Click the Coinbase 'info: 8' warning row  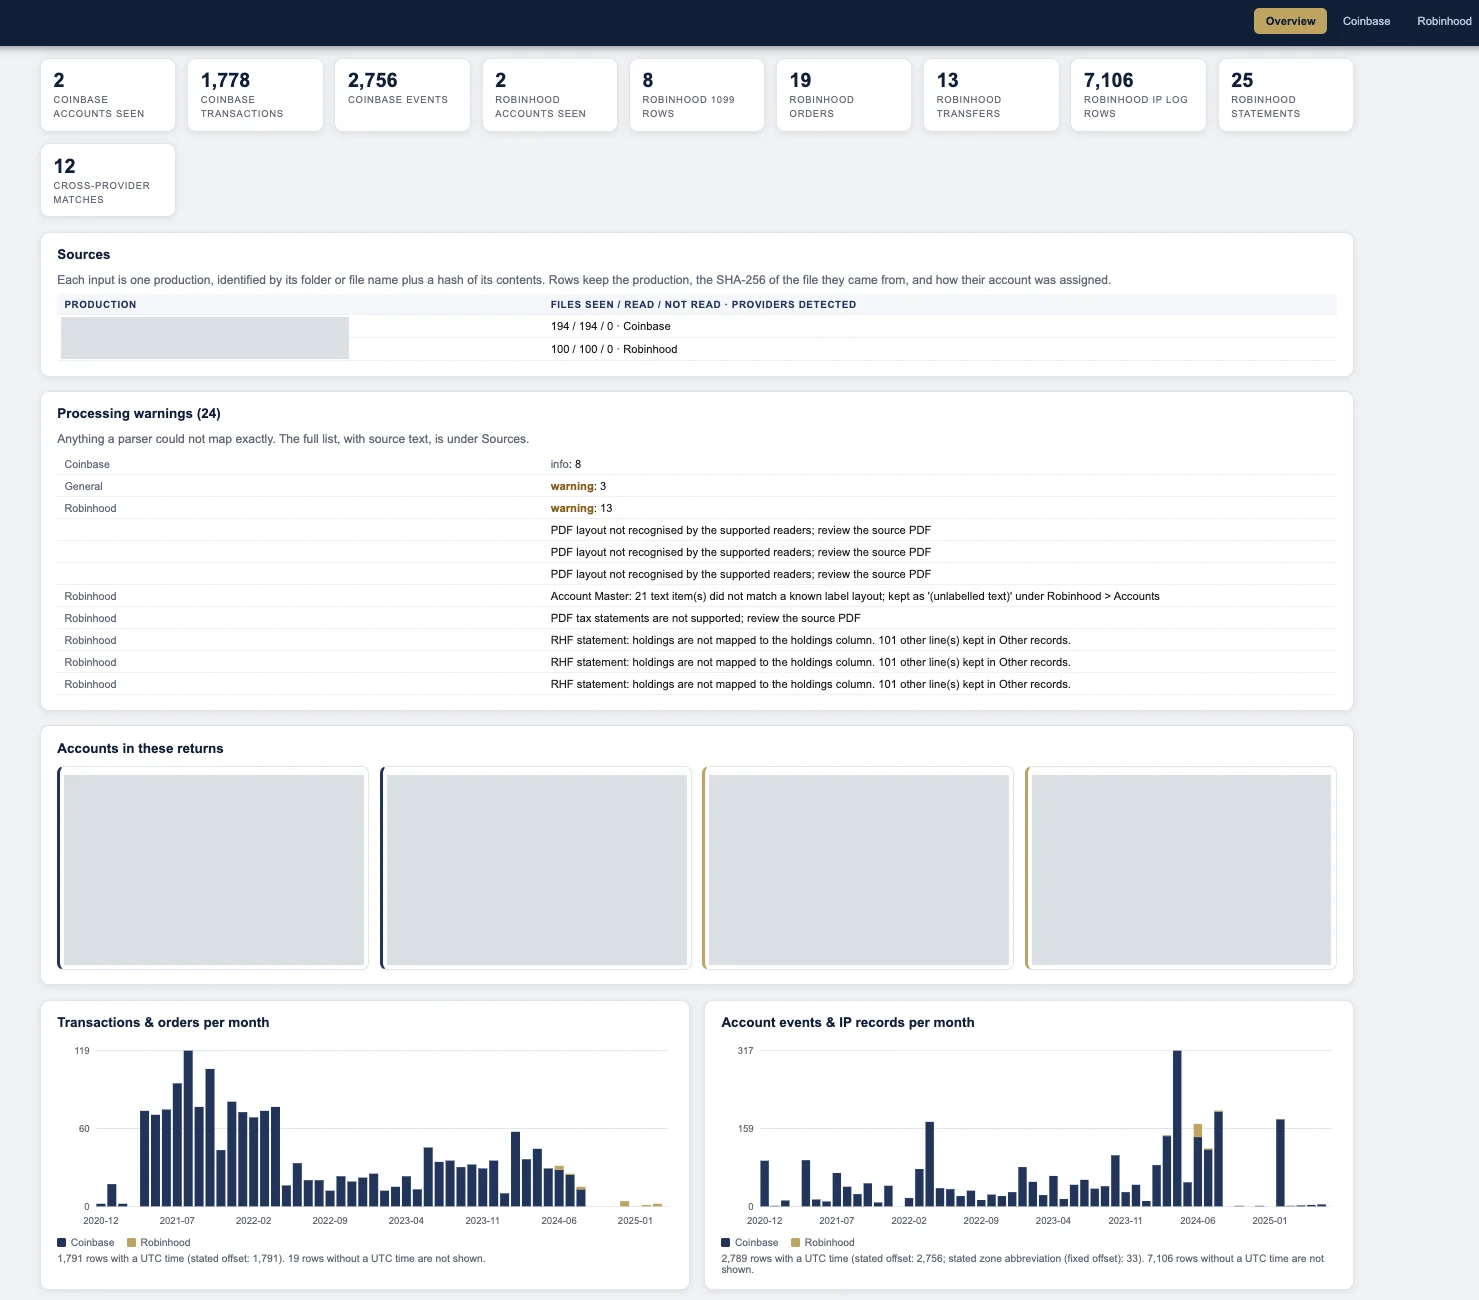tap(697, 464)
